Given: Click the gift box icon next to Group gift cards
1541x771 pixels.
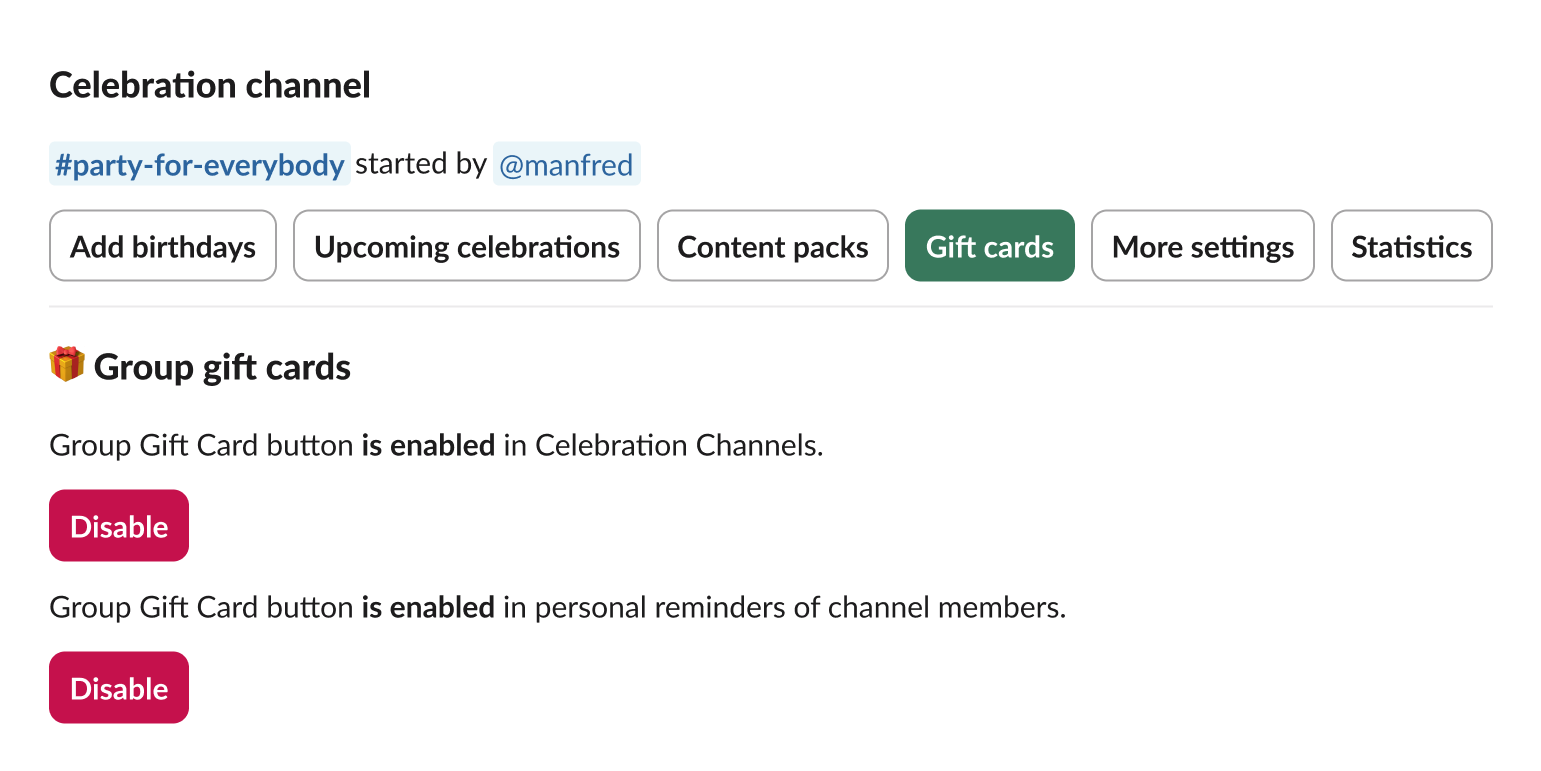Looking at the screenshot, I should pyautogui.click(x=64, y=366).
